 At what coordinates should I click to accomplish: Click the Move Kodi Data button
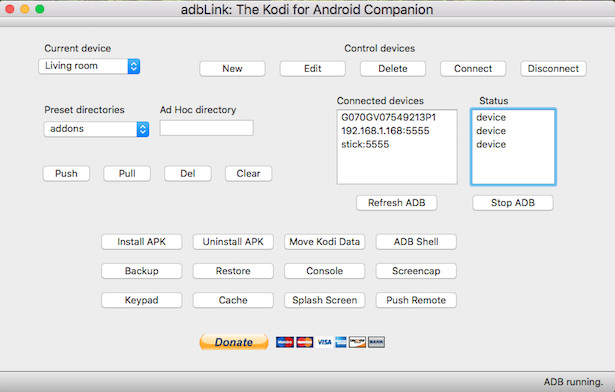click(324, 242)
